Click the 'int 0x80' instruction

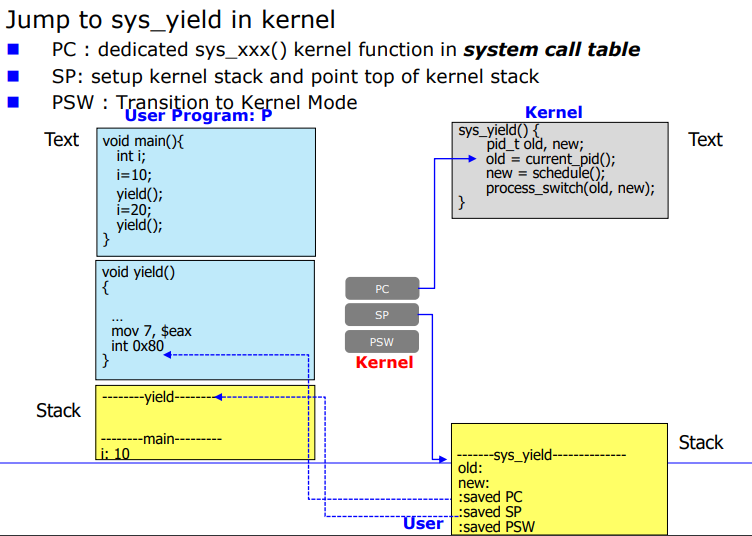tap(137, 346)
